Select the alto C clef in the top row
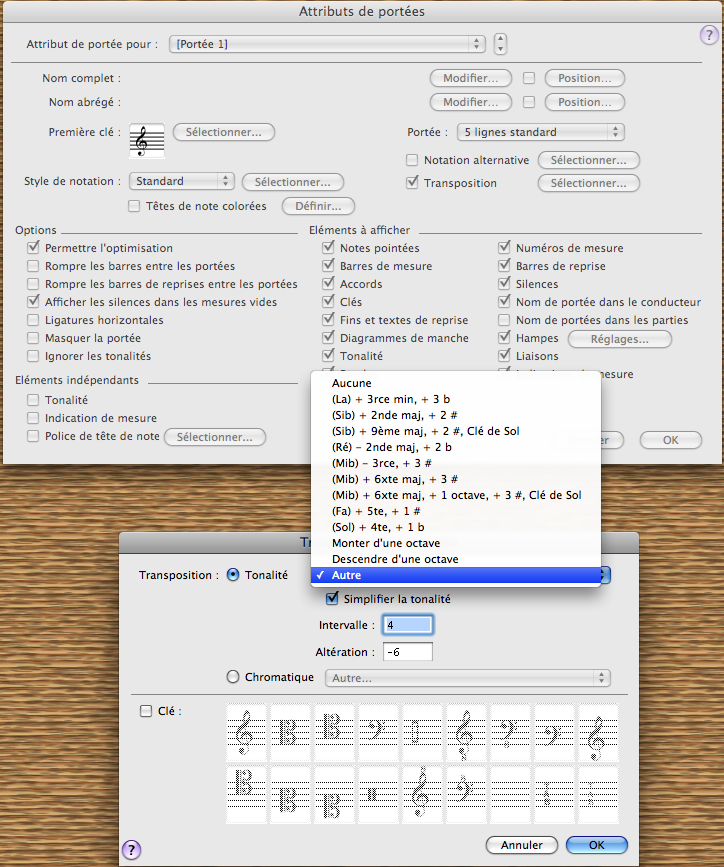 coord(291,732)
